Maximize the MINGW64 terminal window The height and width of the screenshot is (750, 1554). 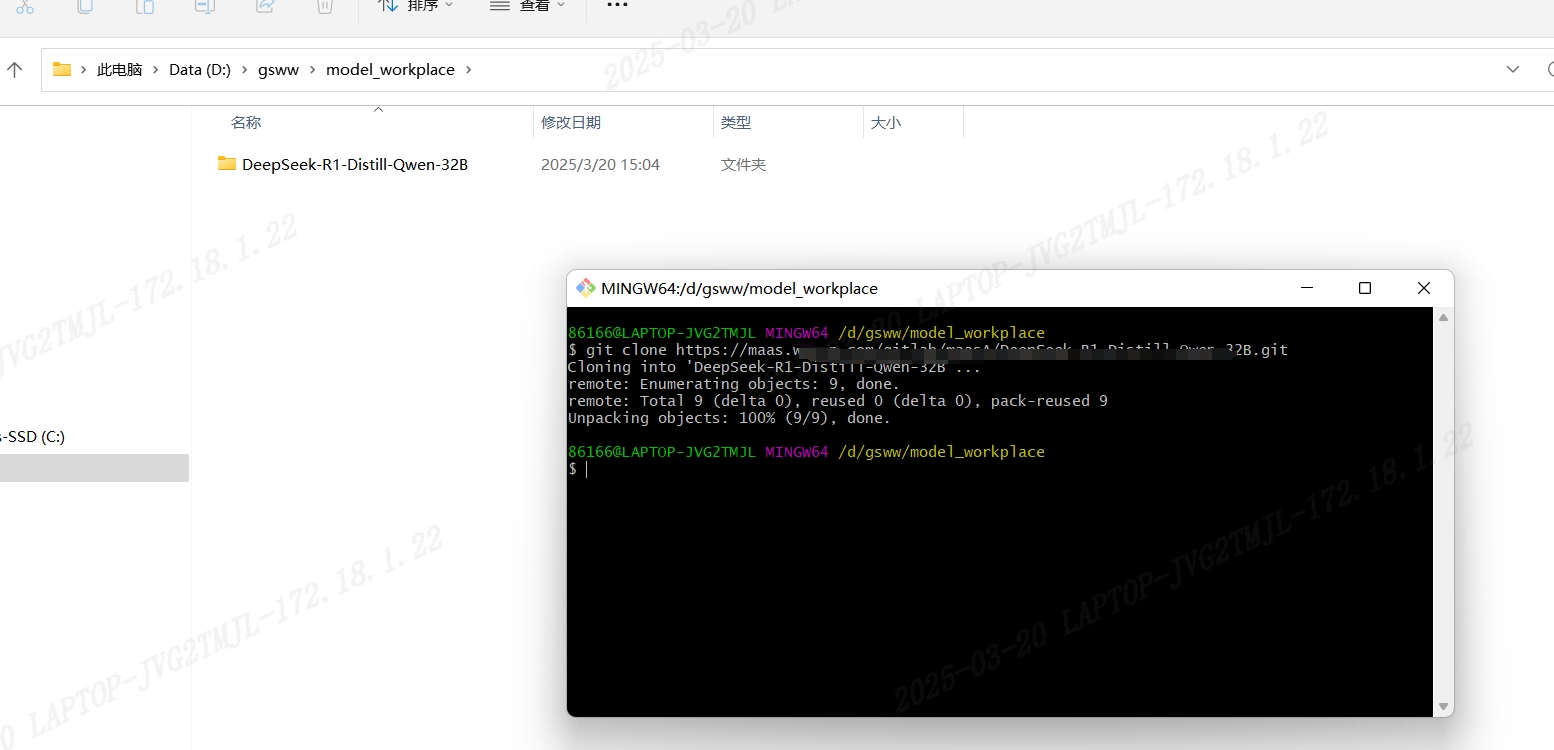click(x=1365, y=288)
